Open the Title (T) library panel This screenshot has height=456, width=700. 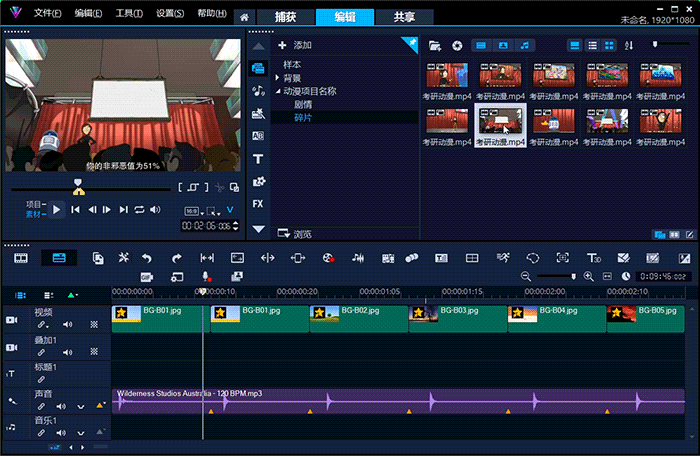tap(258, 158)
